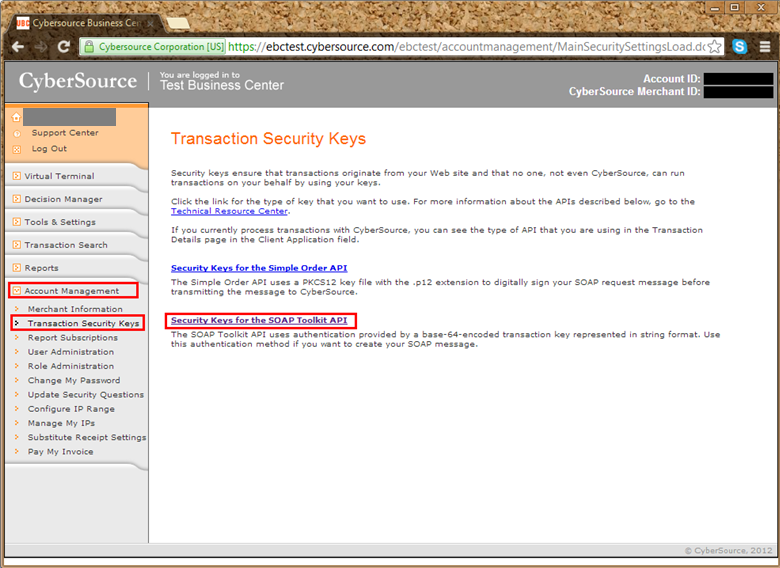Open Manage My IPs page
This screenshot has width=780, height=568.
tap(61, 423)
